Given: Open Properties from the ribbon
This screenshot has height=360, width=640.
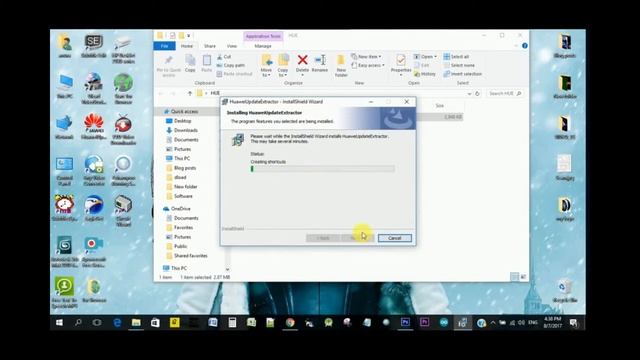Looking at the screenshot, I should tap(401, 65).
